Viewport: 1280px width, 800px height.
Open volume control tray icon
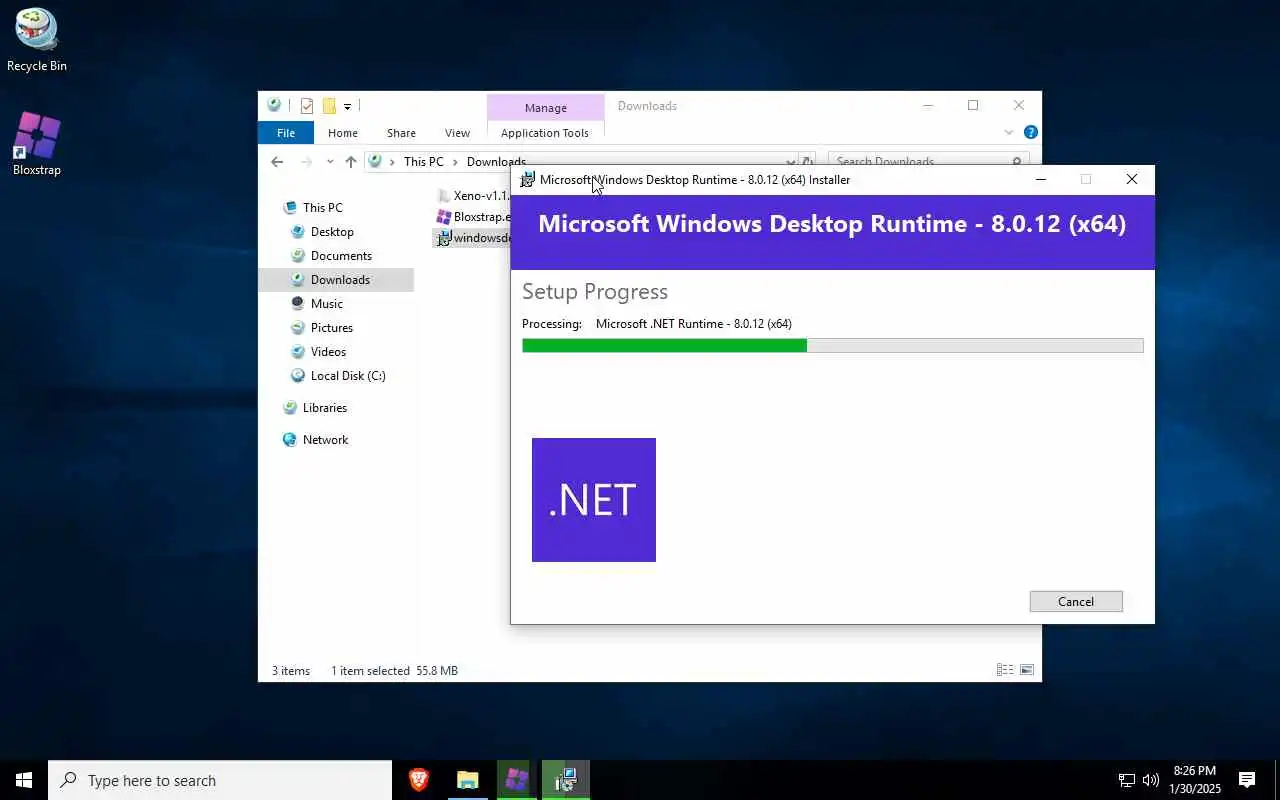click(x=1150, y=780)
